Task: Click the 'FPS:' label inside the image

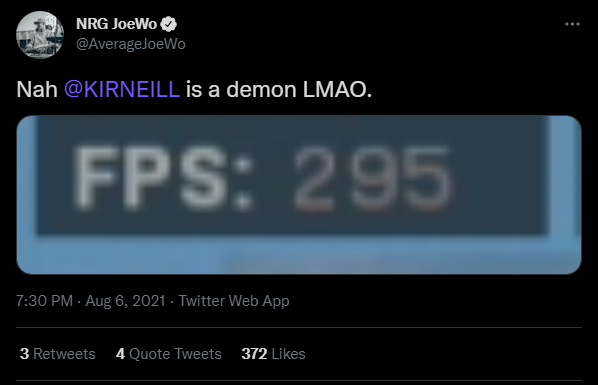Action: click(163, 178)
